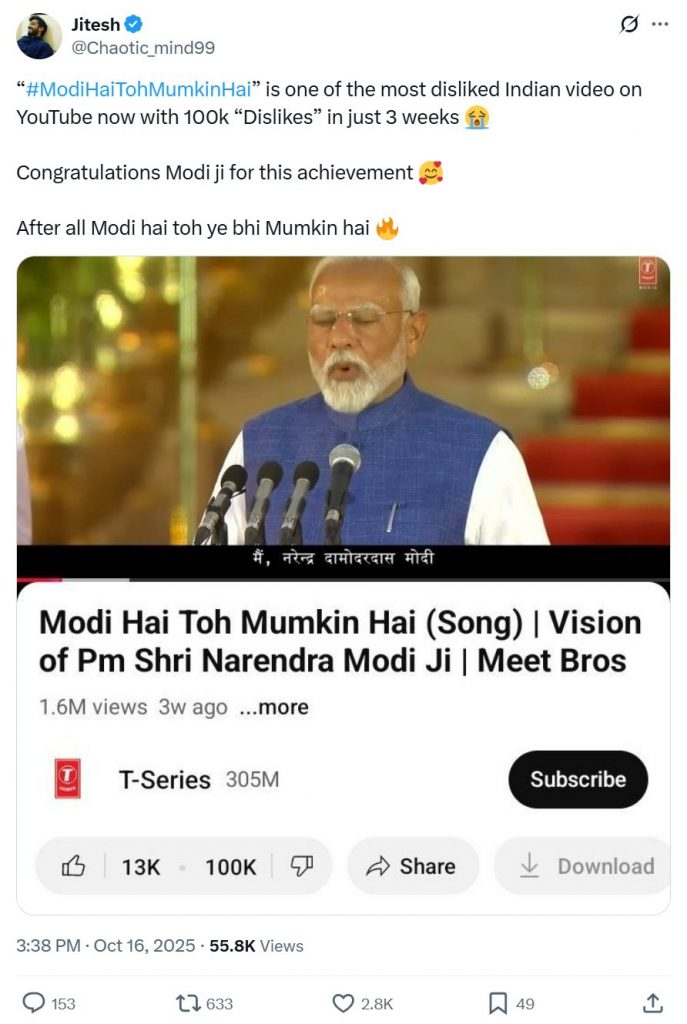Subscribe to T-Series channel

(x=578, y=780)
